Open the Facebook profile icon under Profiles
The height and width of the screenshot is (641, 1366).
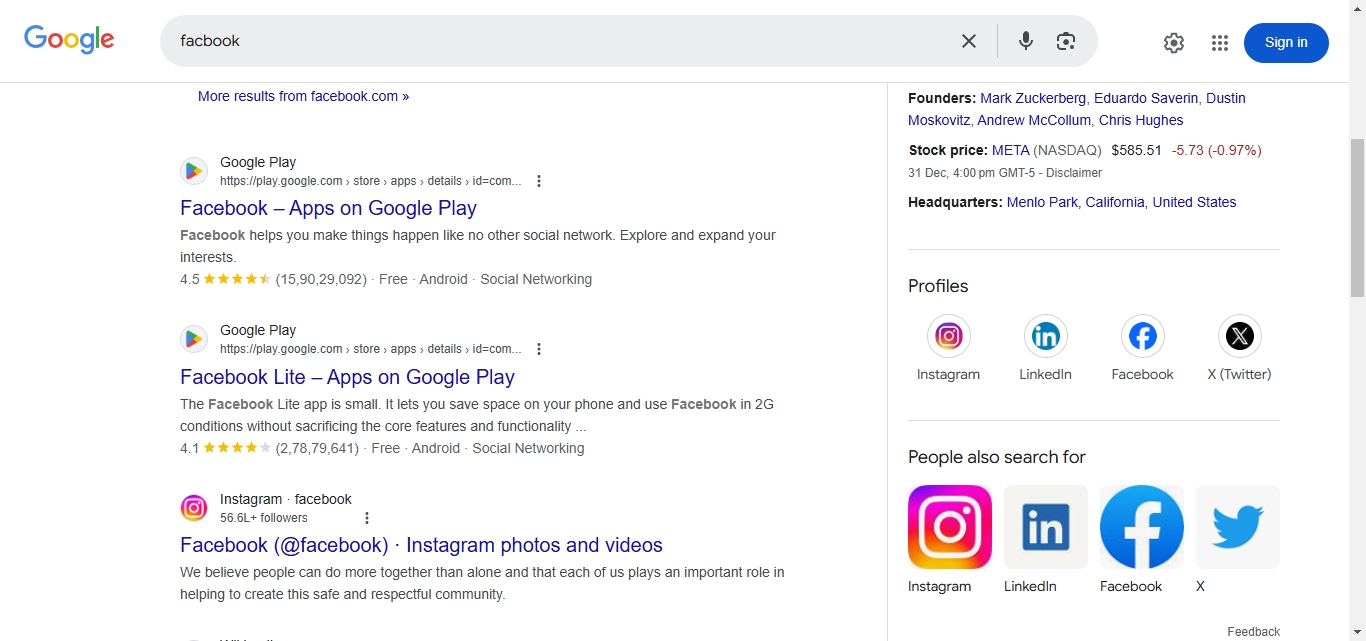click(1143, 337)
